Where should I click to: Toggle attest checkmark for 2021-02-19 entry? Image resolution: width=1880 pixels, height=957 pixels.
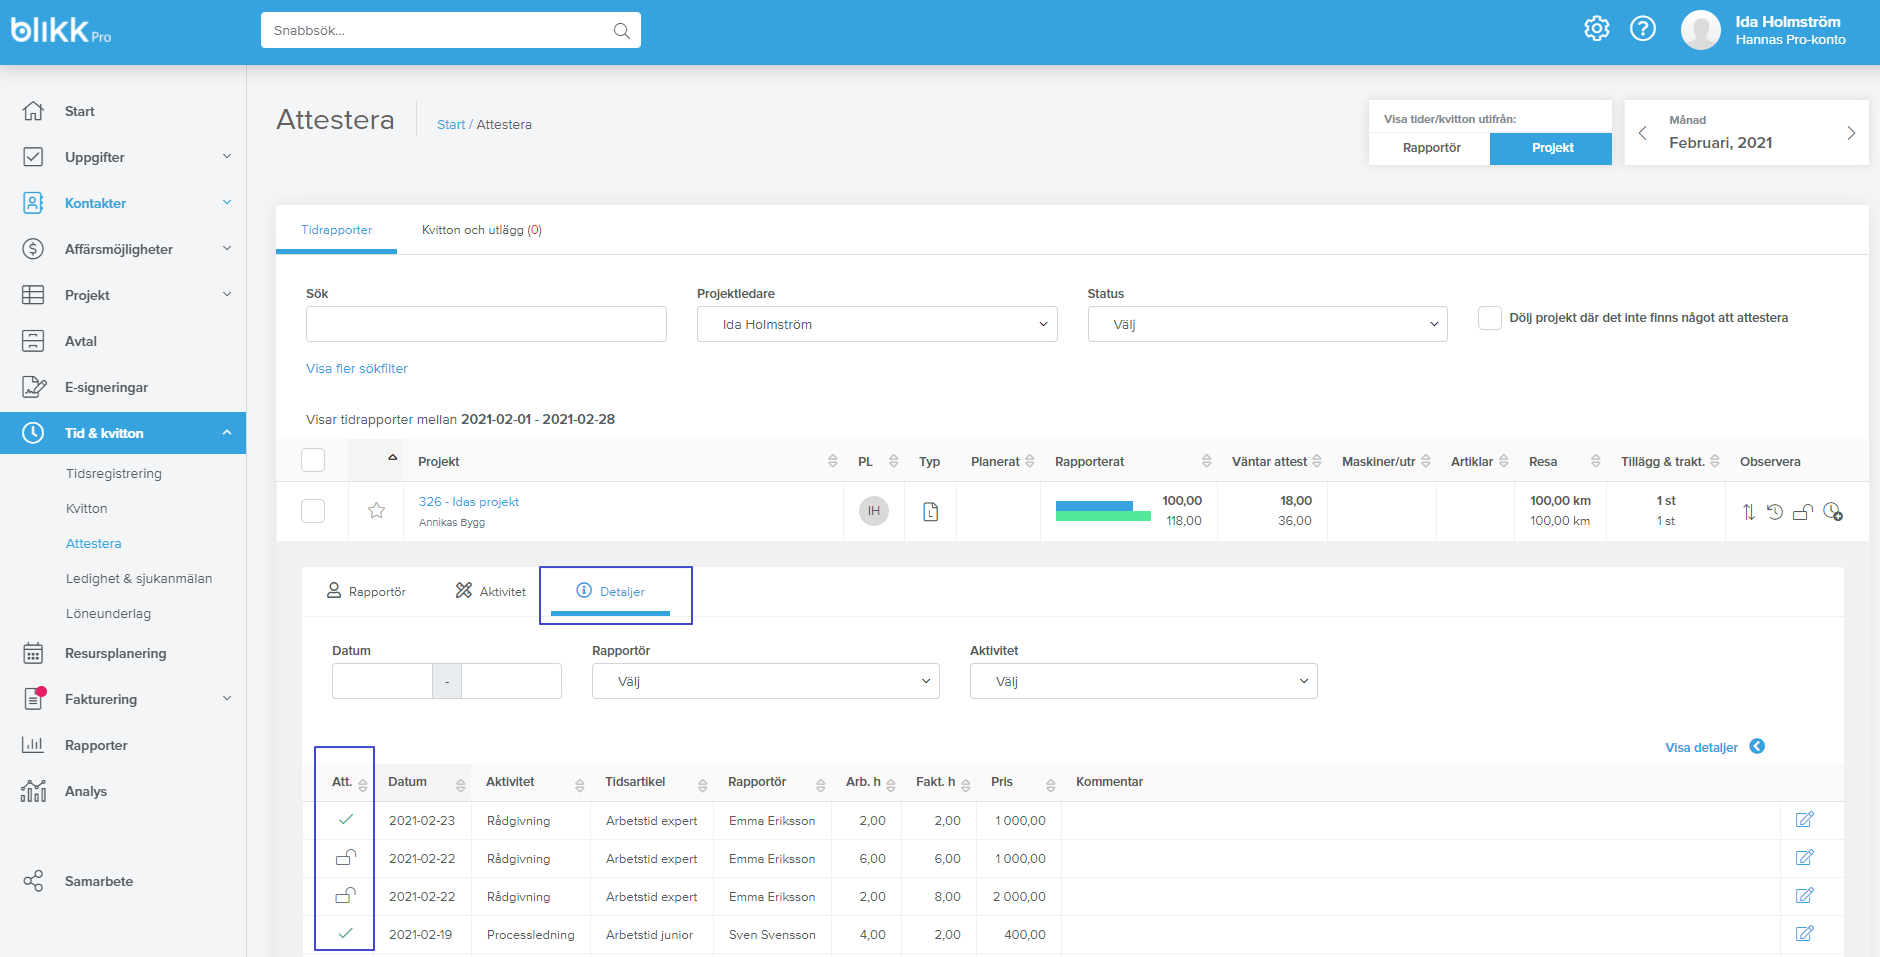click(346, 933)
